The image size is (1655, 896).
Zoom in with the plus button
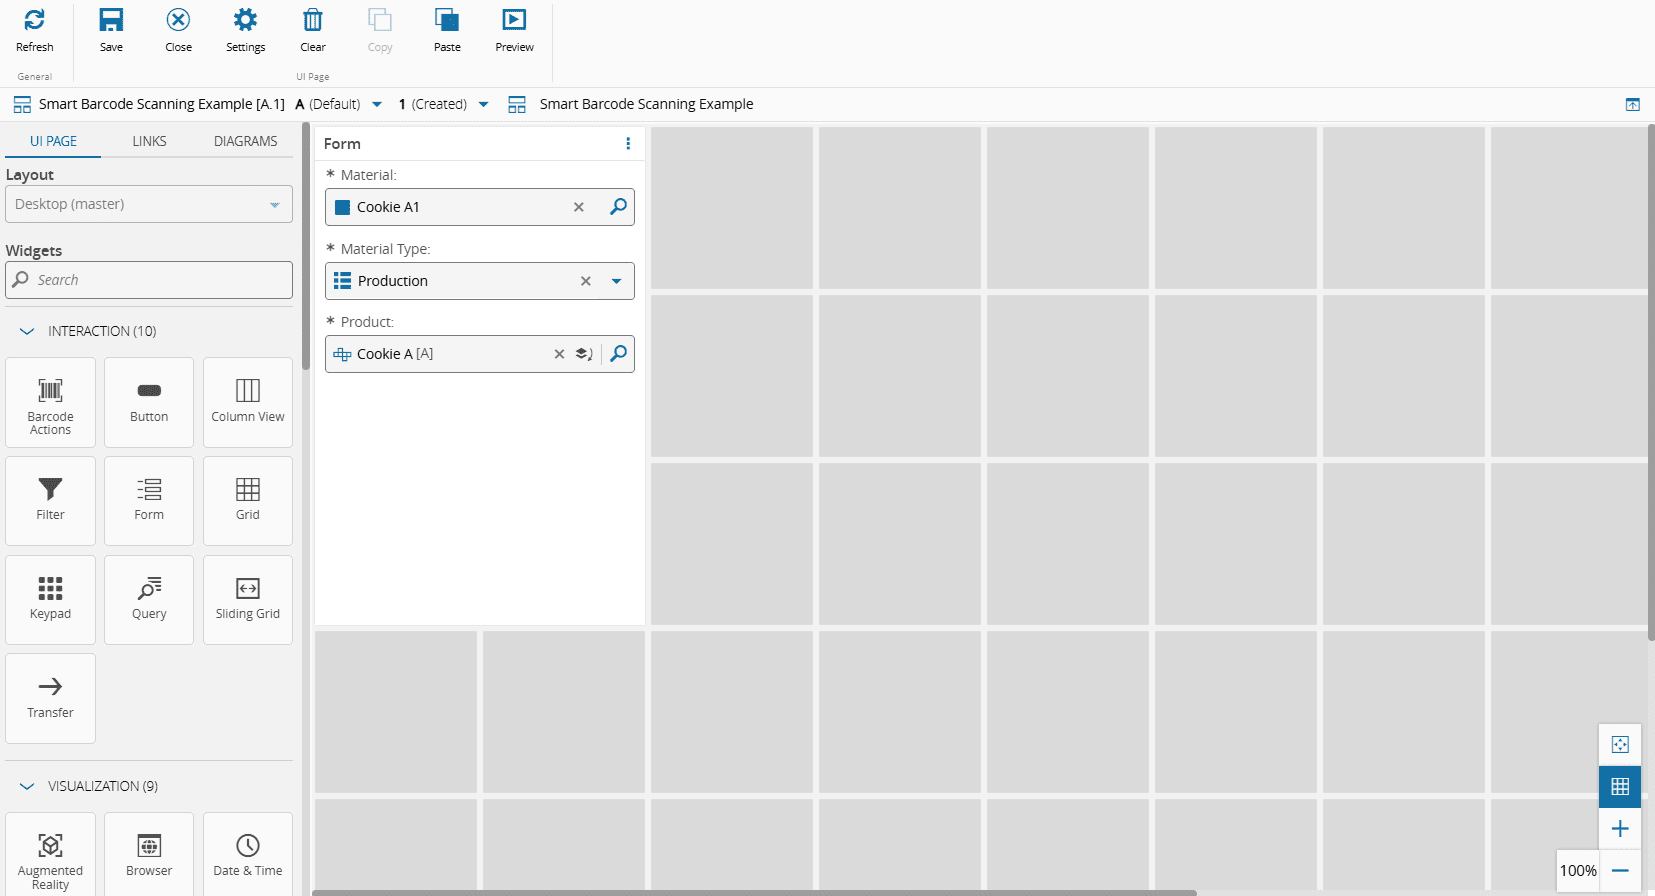coord(1620,829)
